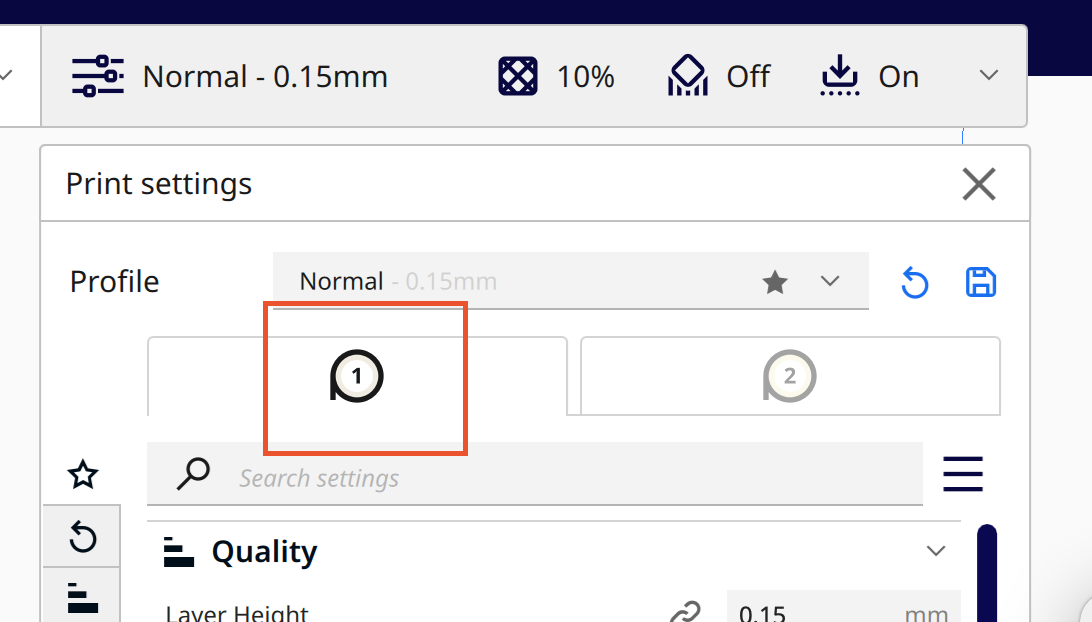Toggle the Layer Height link icon

685,611
